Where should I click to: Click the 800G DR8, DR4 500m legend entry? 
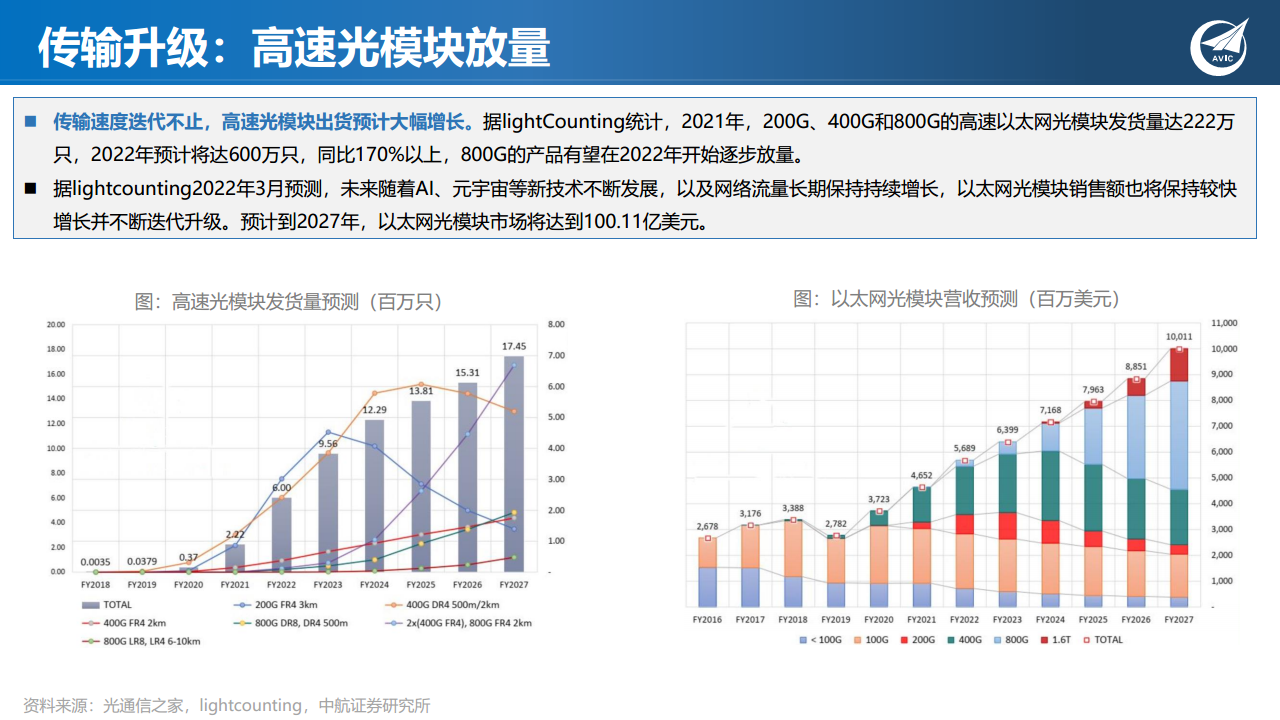(x=289, y=622)
